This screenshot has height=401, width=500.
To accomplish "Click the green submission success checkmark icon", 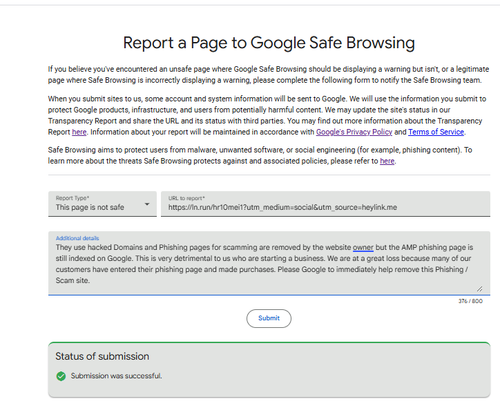I will tap(61, 376).
